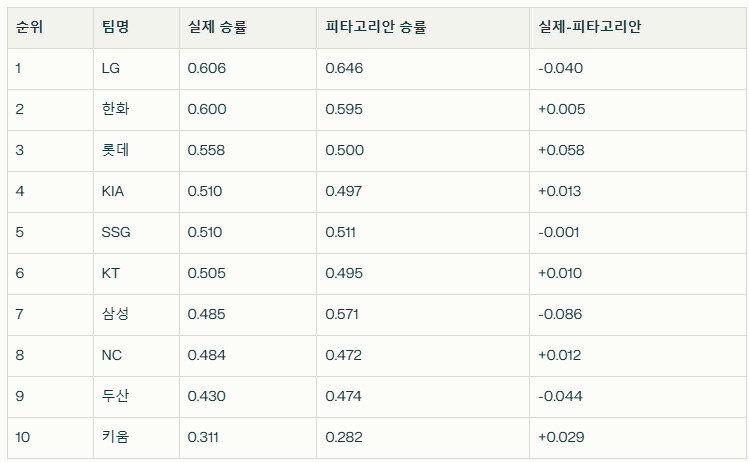Select the 삼성 team cell
749x462 pixels.
pos(136,315)
